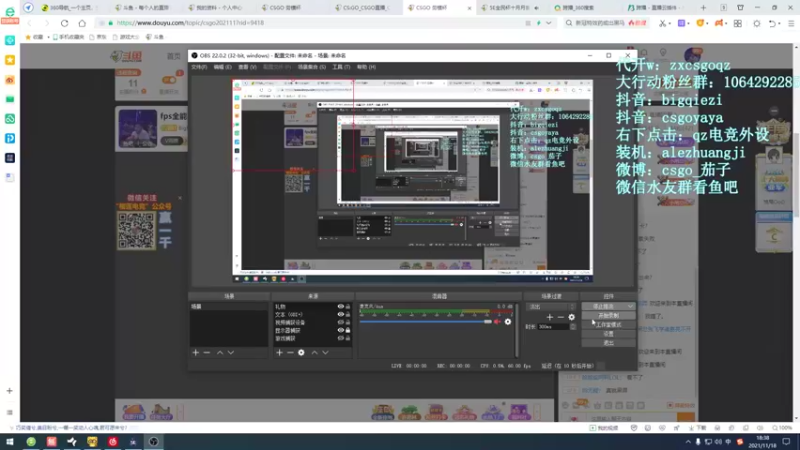Open the first OBS menu bar item
This screenshot has width=800, height=450.
coord(199,67)
